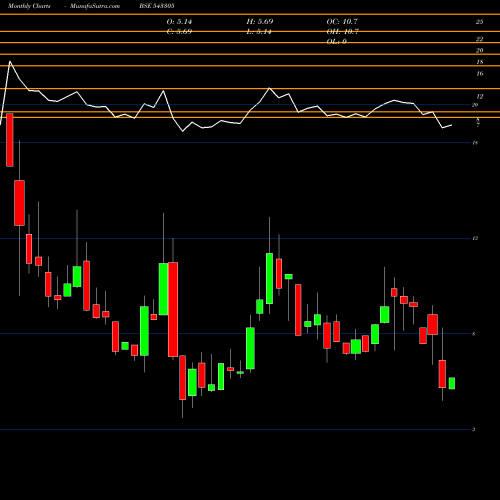Click the 'L: 5.14' low value
Image resolution: width=500 pixels, height=500 pixels.
[x=259, y=32]
